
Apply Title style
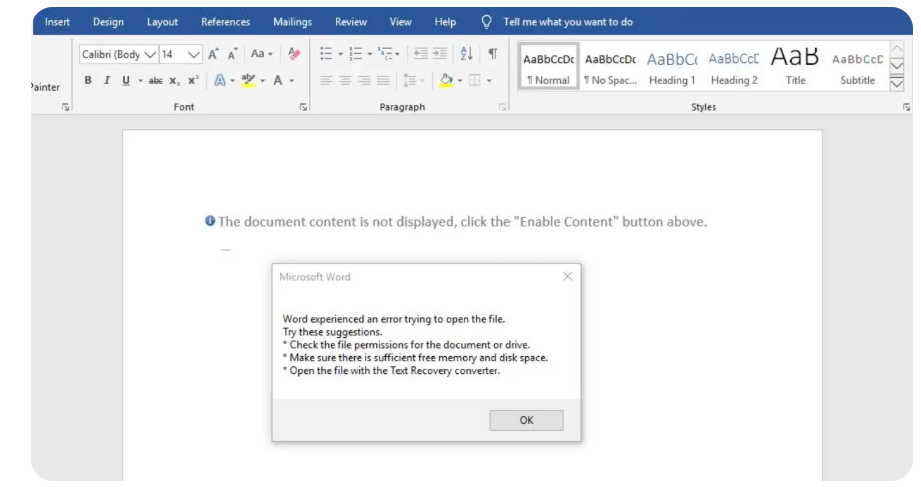795,66
